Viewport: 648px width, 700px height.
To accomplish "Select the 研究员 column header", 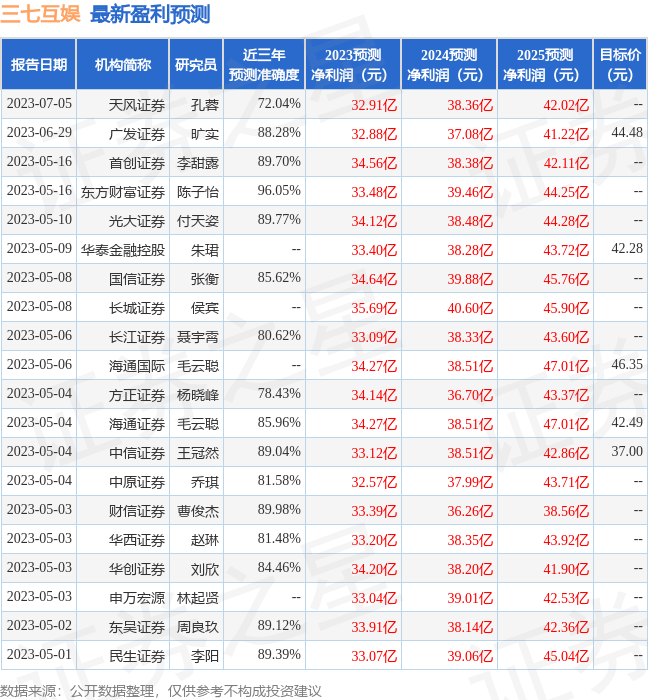I will tap(196, 64).
